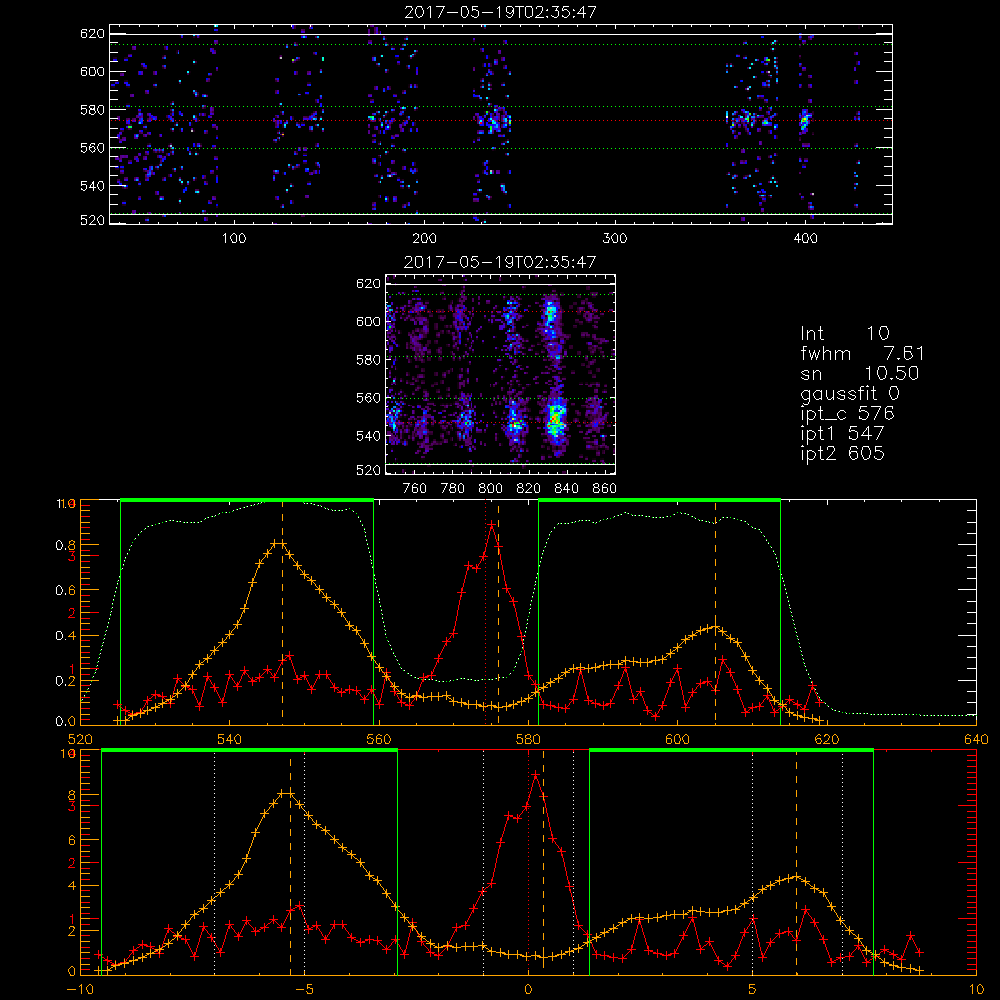
Task: Click the red curve's central peak in the bottom plot
Action: point(536,775)
